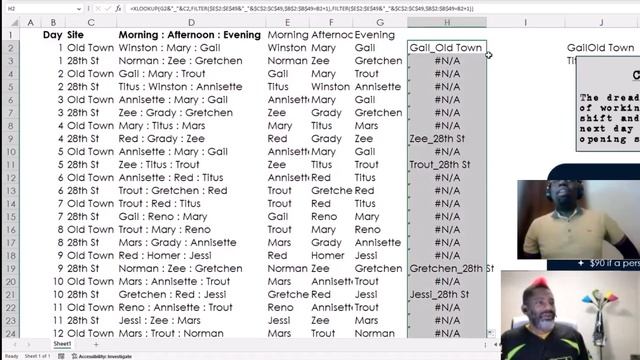Click Accessibility: Investigate in status bar

click(x=102, y=356)
